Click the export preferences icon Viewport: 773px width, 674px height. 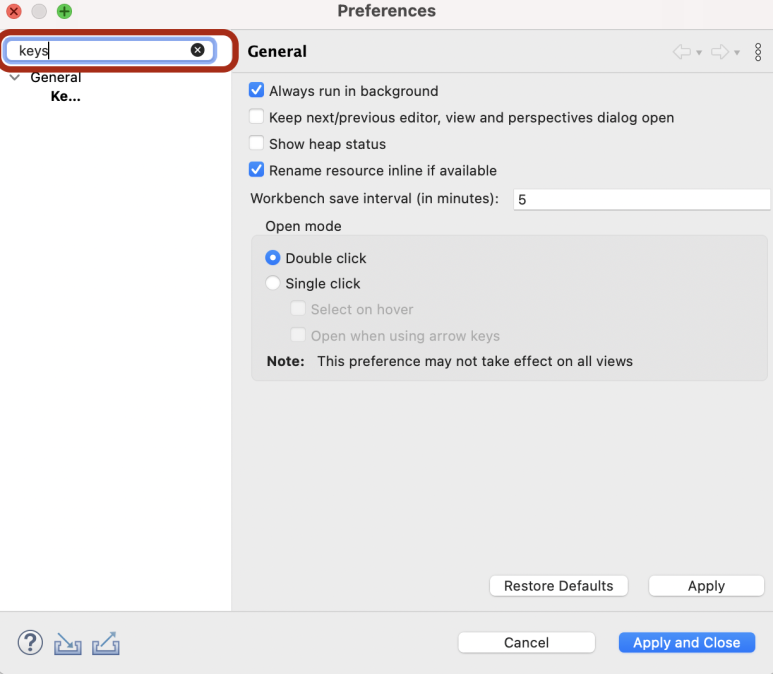point(105,643)
